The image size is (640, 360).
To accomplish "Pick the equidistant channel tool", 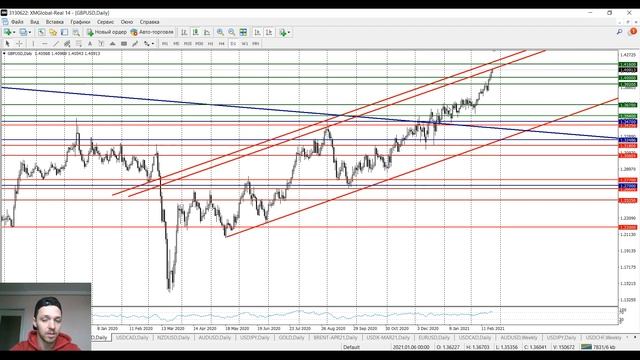I will [x=67, y=44].
